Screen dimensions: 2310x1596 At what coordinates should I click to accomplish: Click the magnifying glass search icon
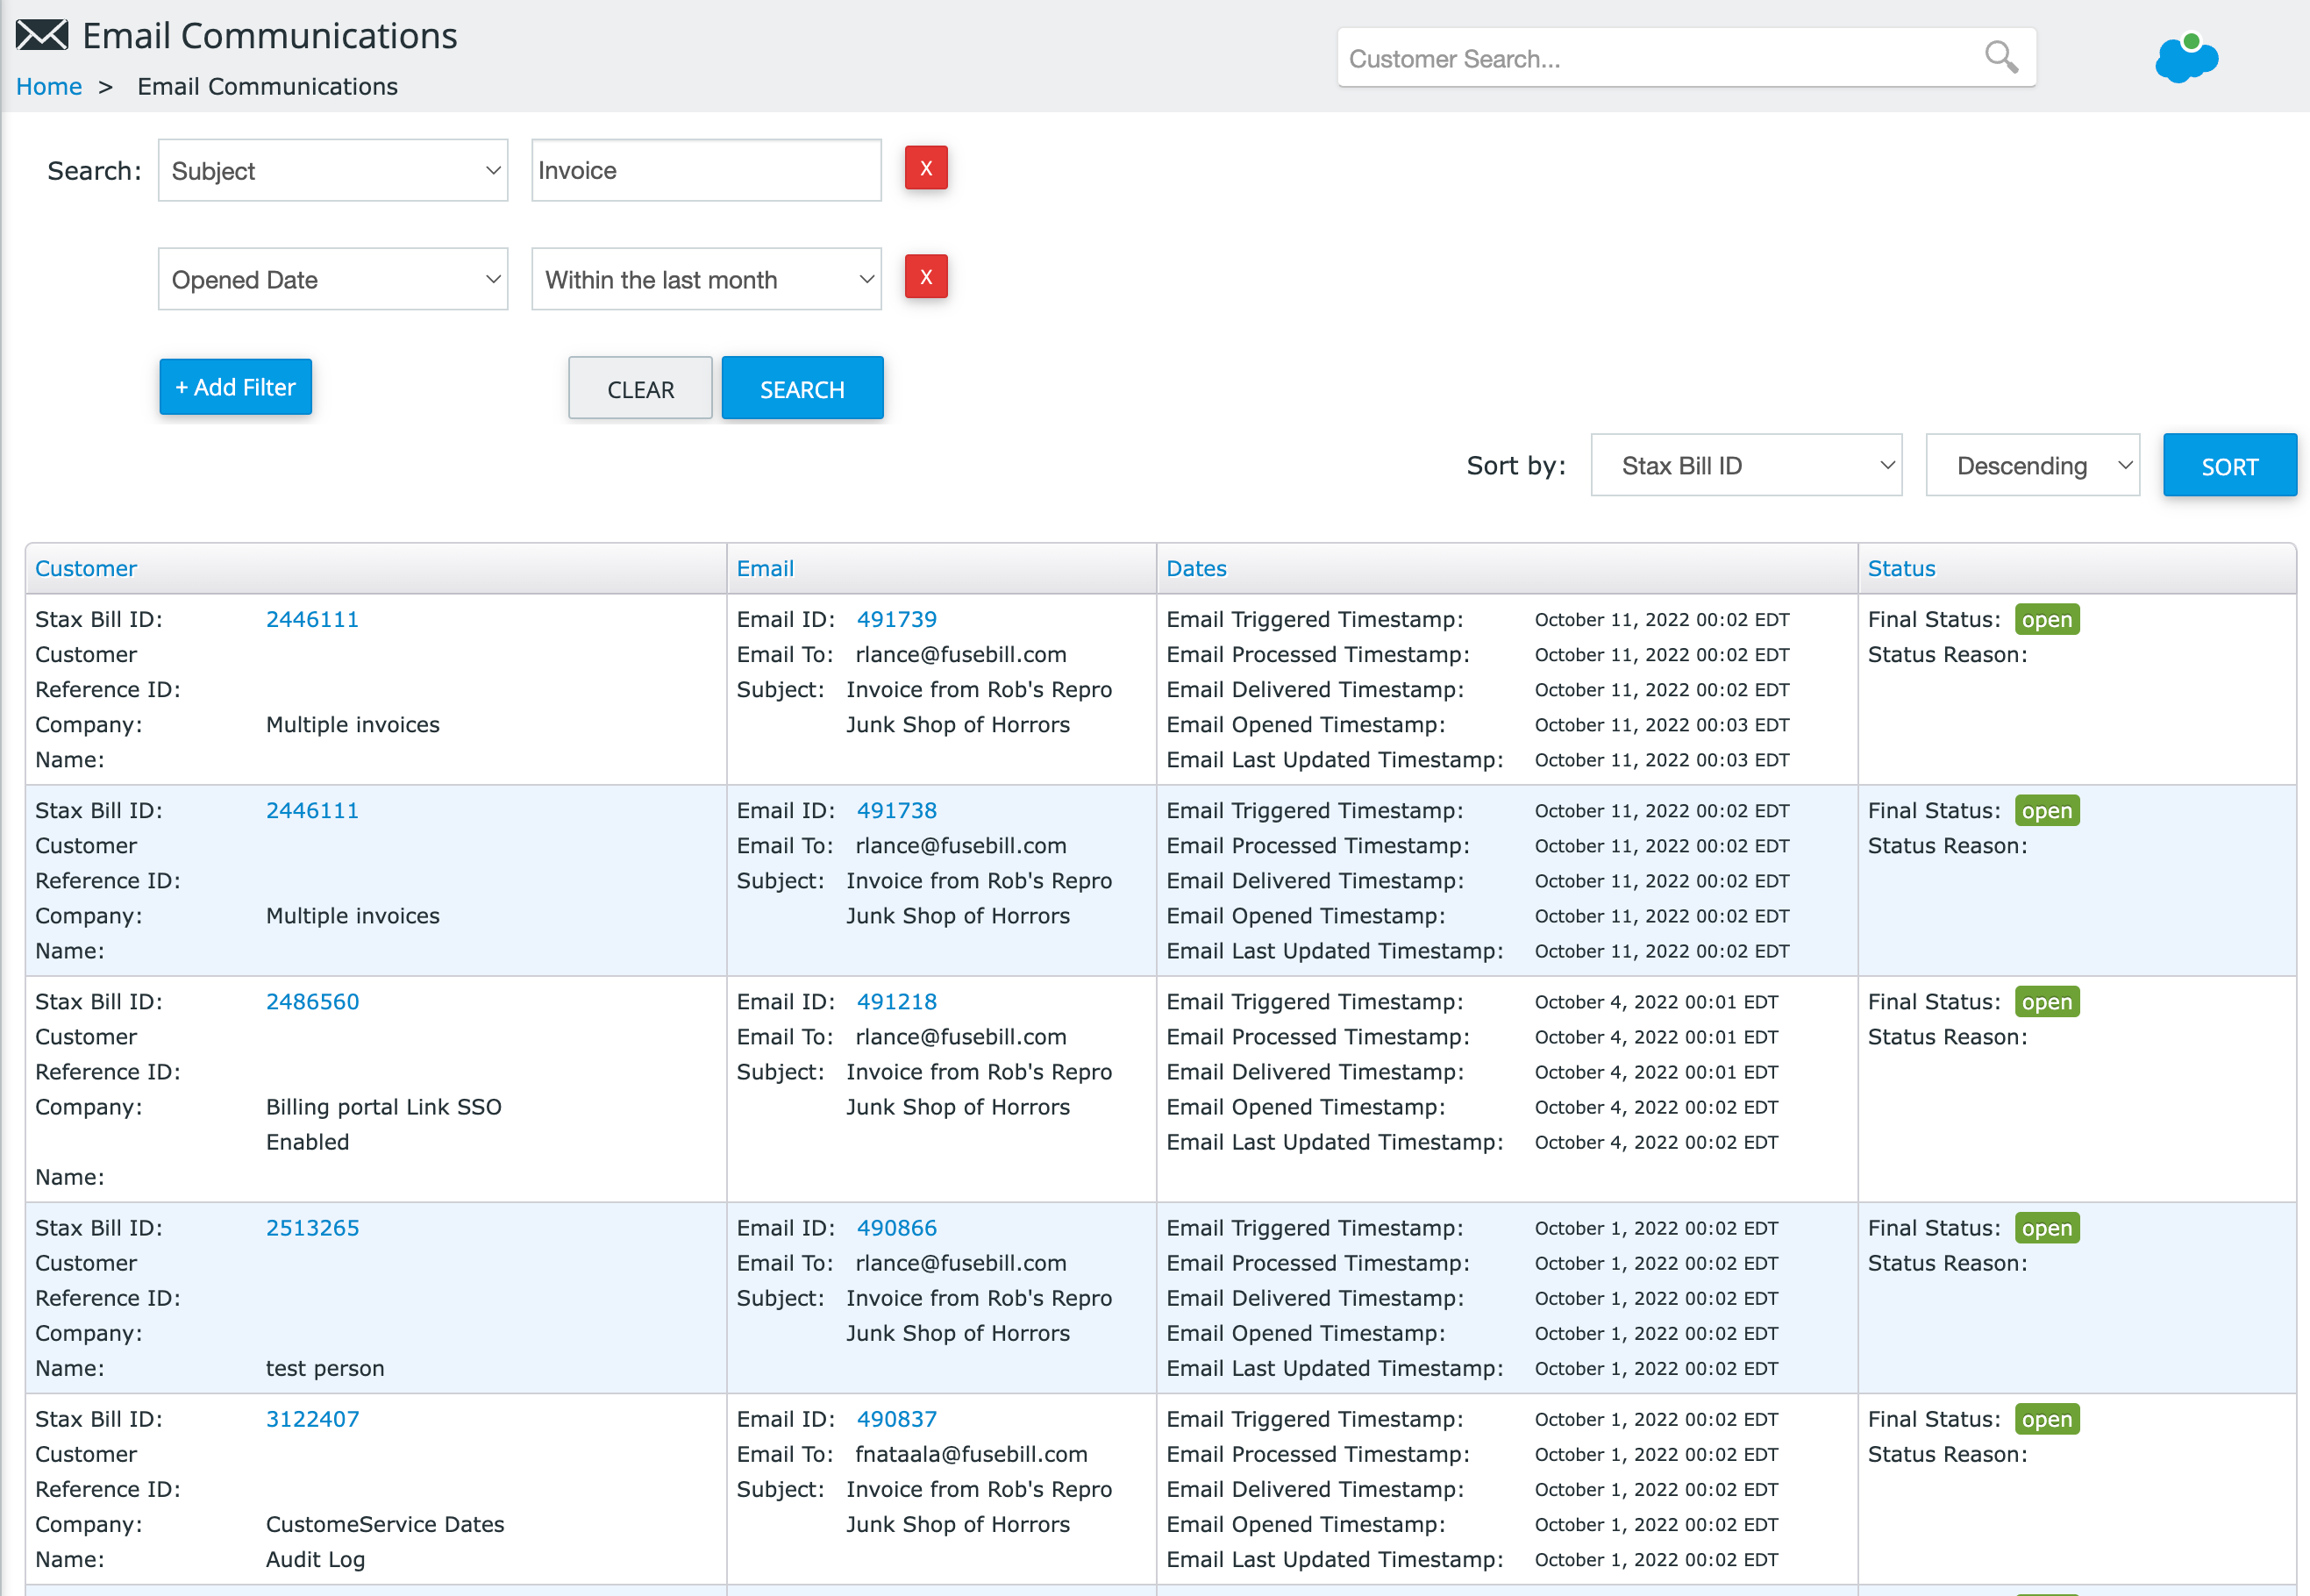[2001, 57]
